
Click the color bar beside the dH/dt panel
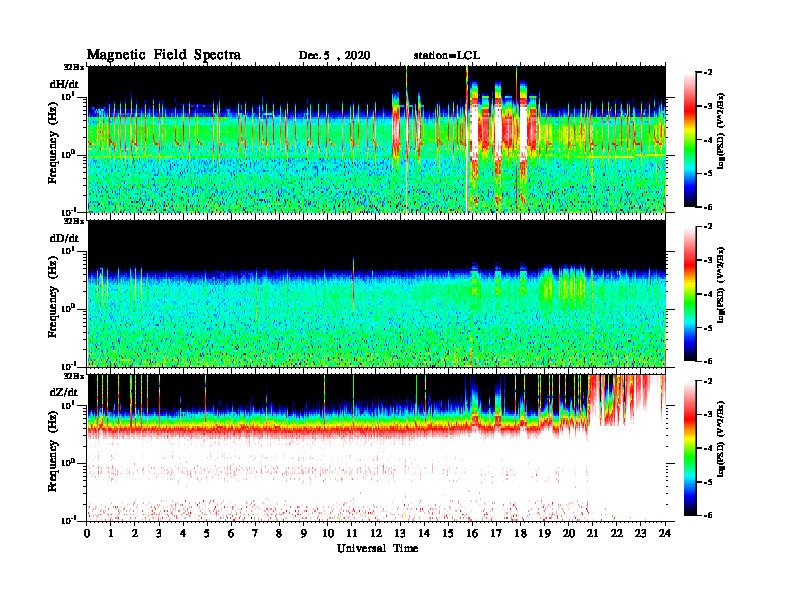coord(690,139)
